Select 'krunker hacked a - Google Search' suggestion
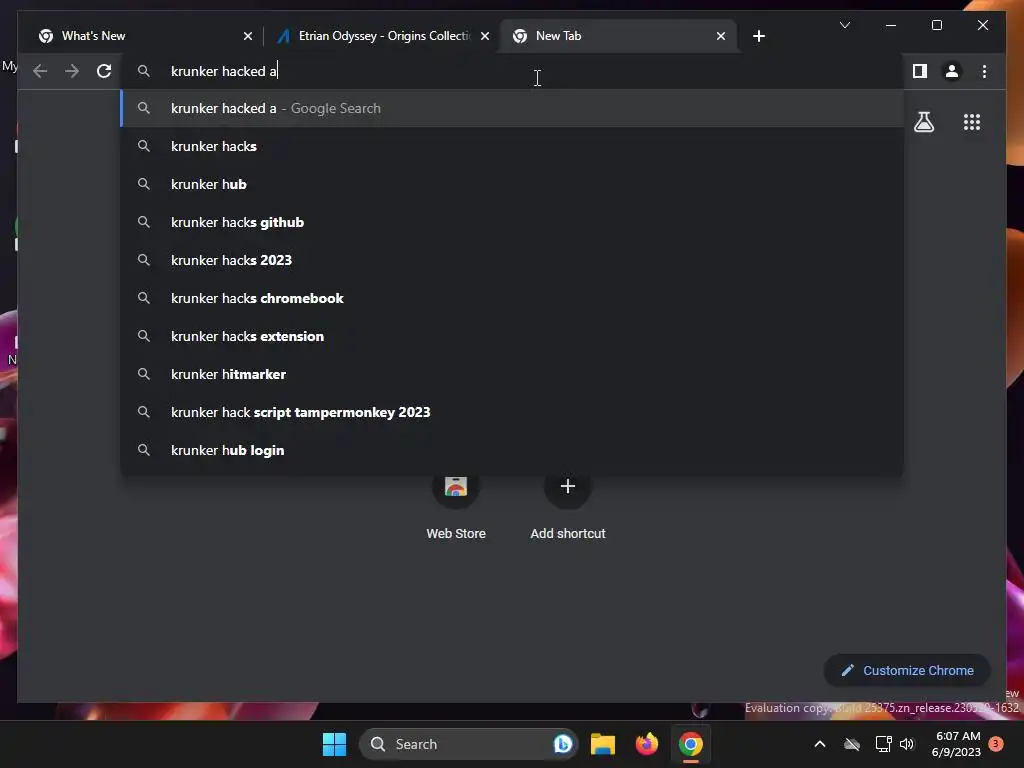 (x=512, y=108)
